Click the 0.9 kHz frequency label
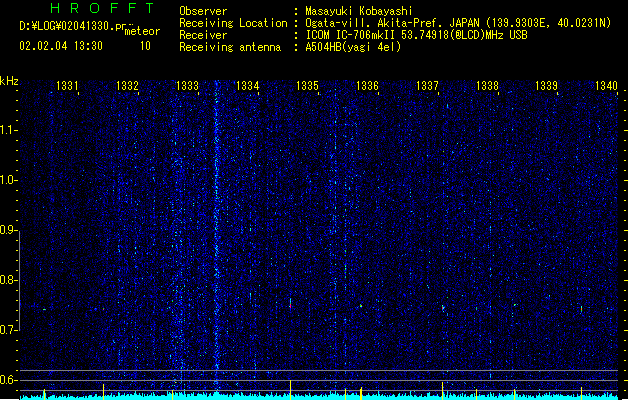This screenshot has width=629, height=400. [8, 230]
